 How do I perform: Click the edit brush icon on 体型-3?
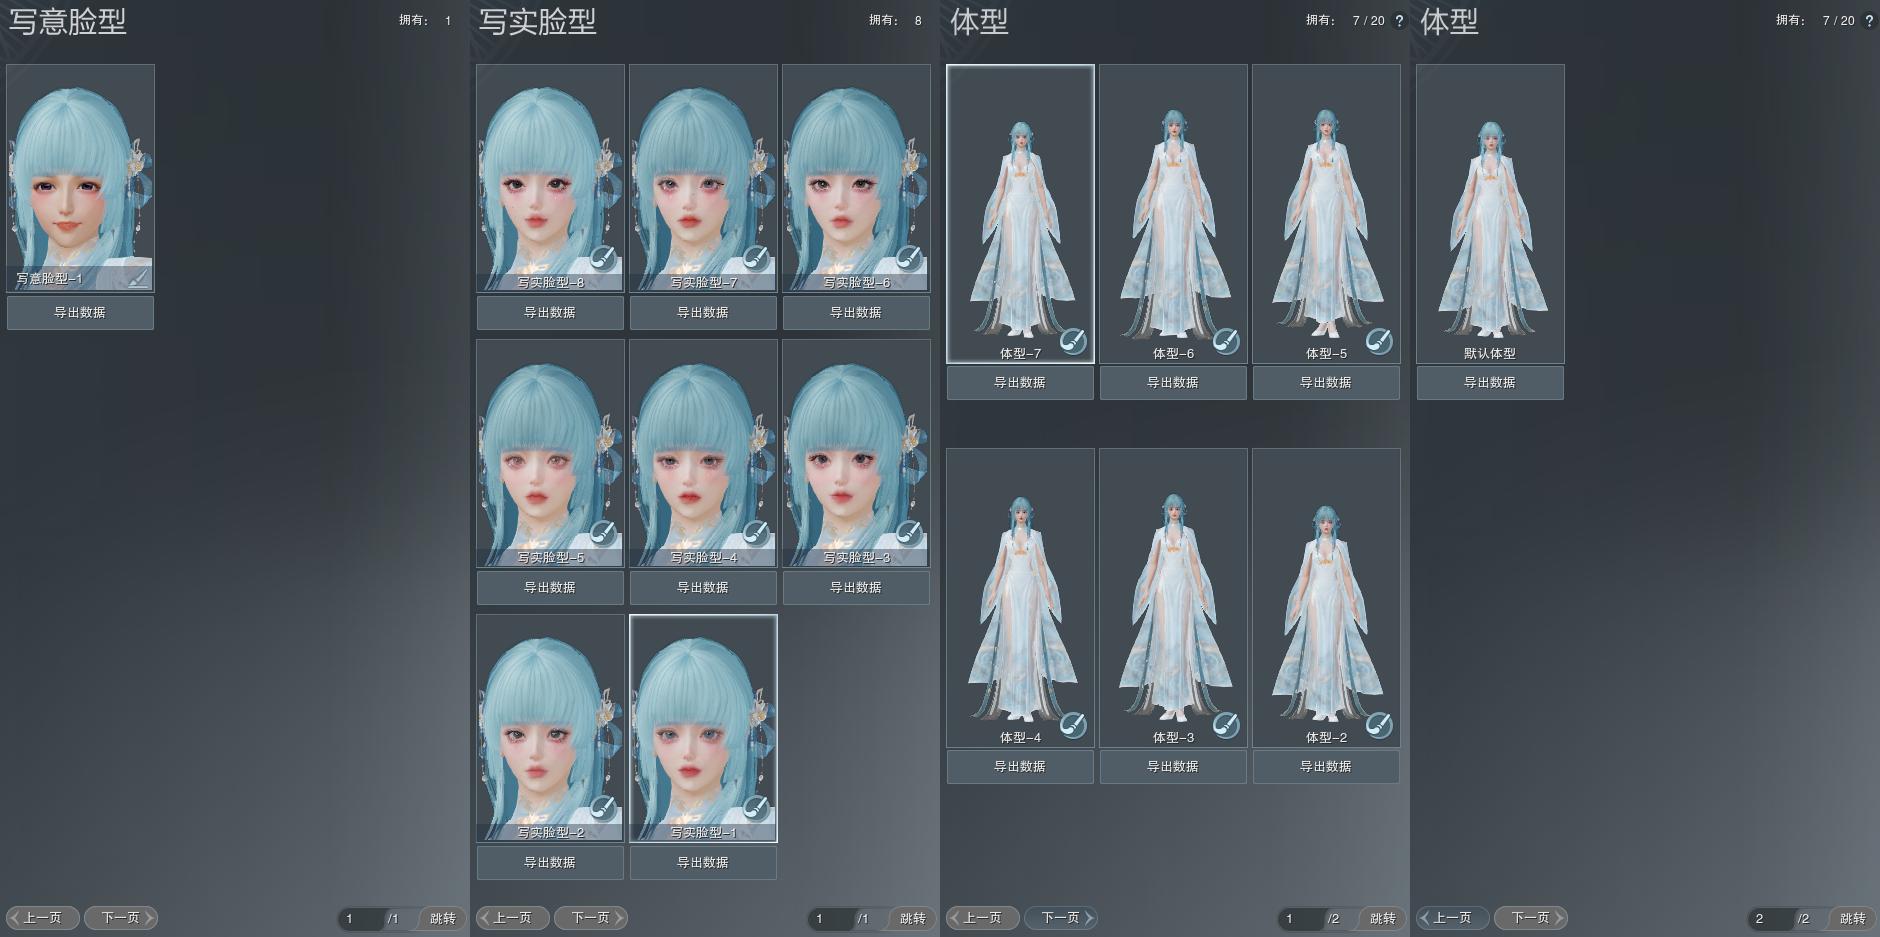[1225, 725]
